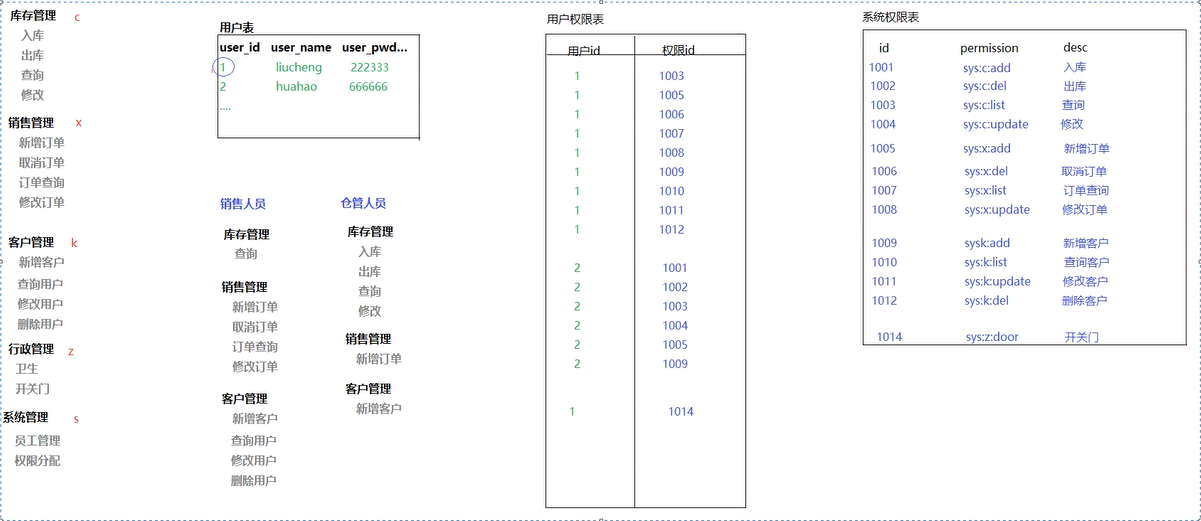
Task: Click the red letter z beside 行政管理
Action: click(x=71, y=351)
